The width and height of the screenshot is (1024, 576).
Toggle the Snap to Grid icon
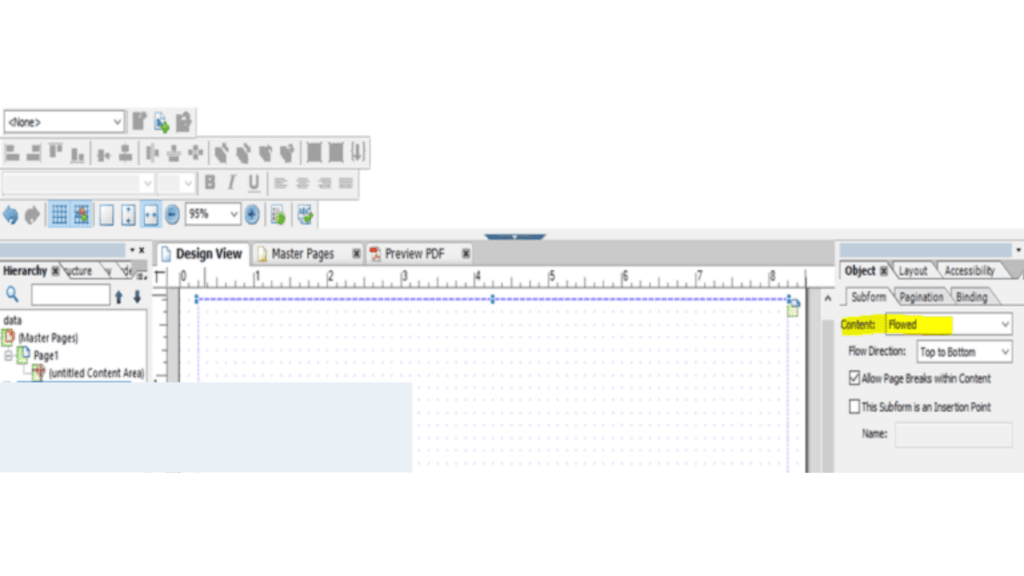pyautogui.click(x=81, y=214)
